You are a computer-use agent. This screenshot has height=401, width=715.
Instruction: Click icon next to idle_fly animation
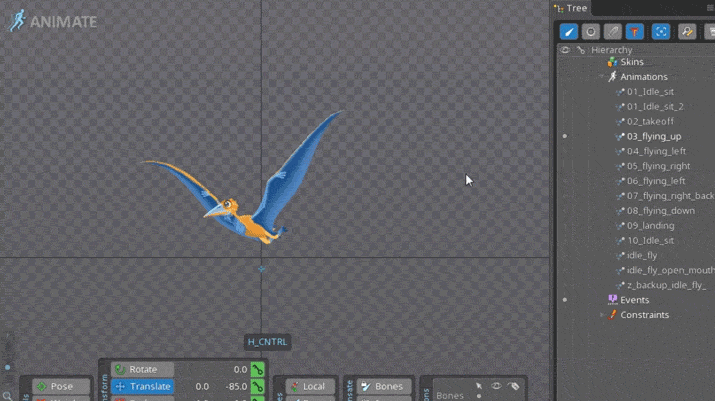click(620, 256)
